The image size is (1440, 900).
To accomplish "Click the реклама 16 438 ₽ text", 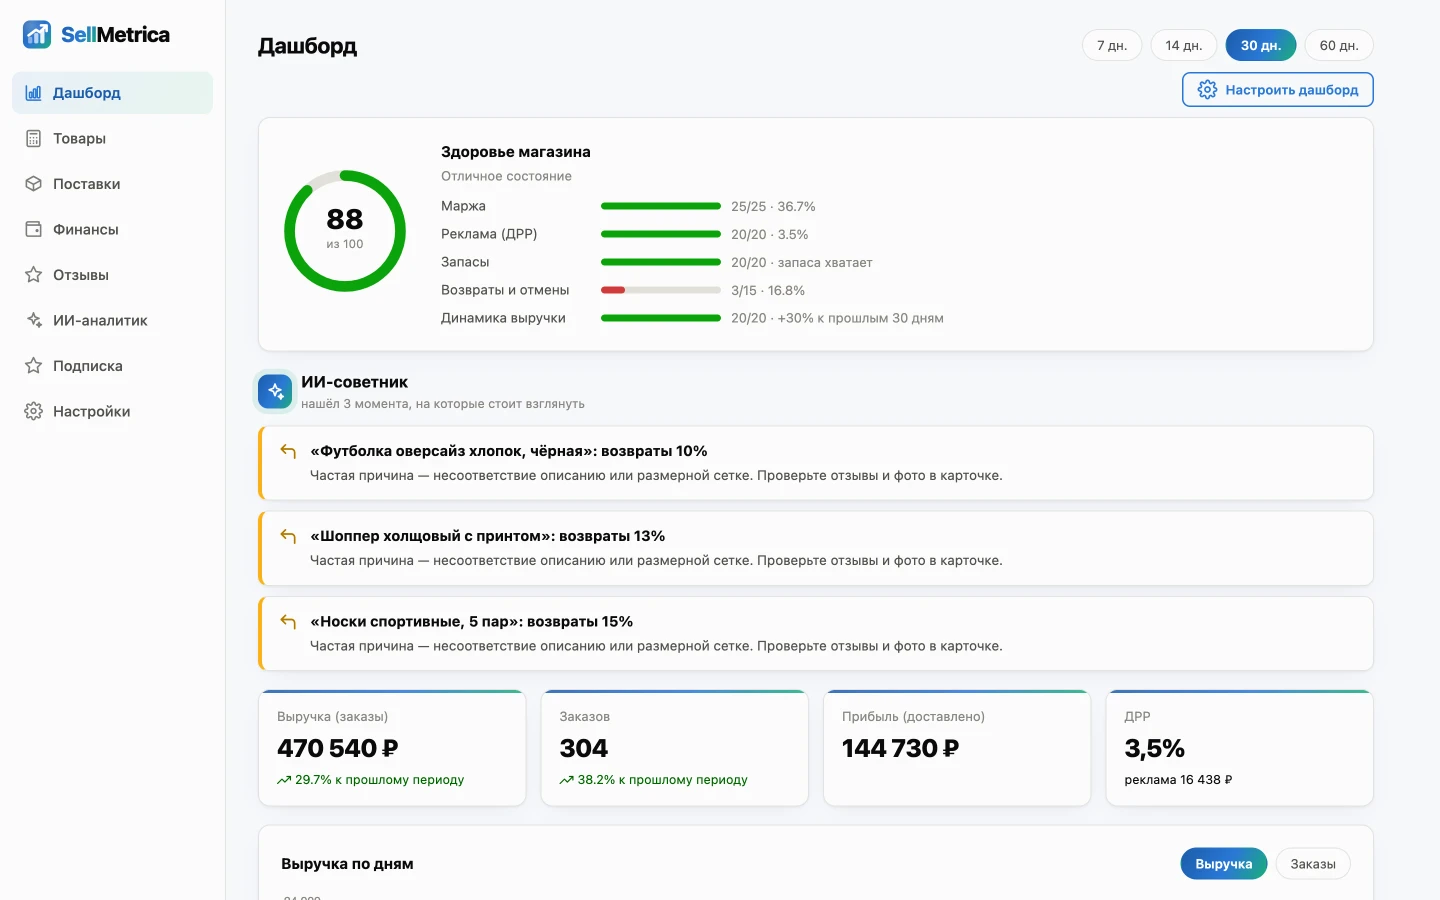I will point(1178,780).
